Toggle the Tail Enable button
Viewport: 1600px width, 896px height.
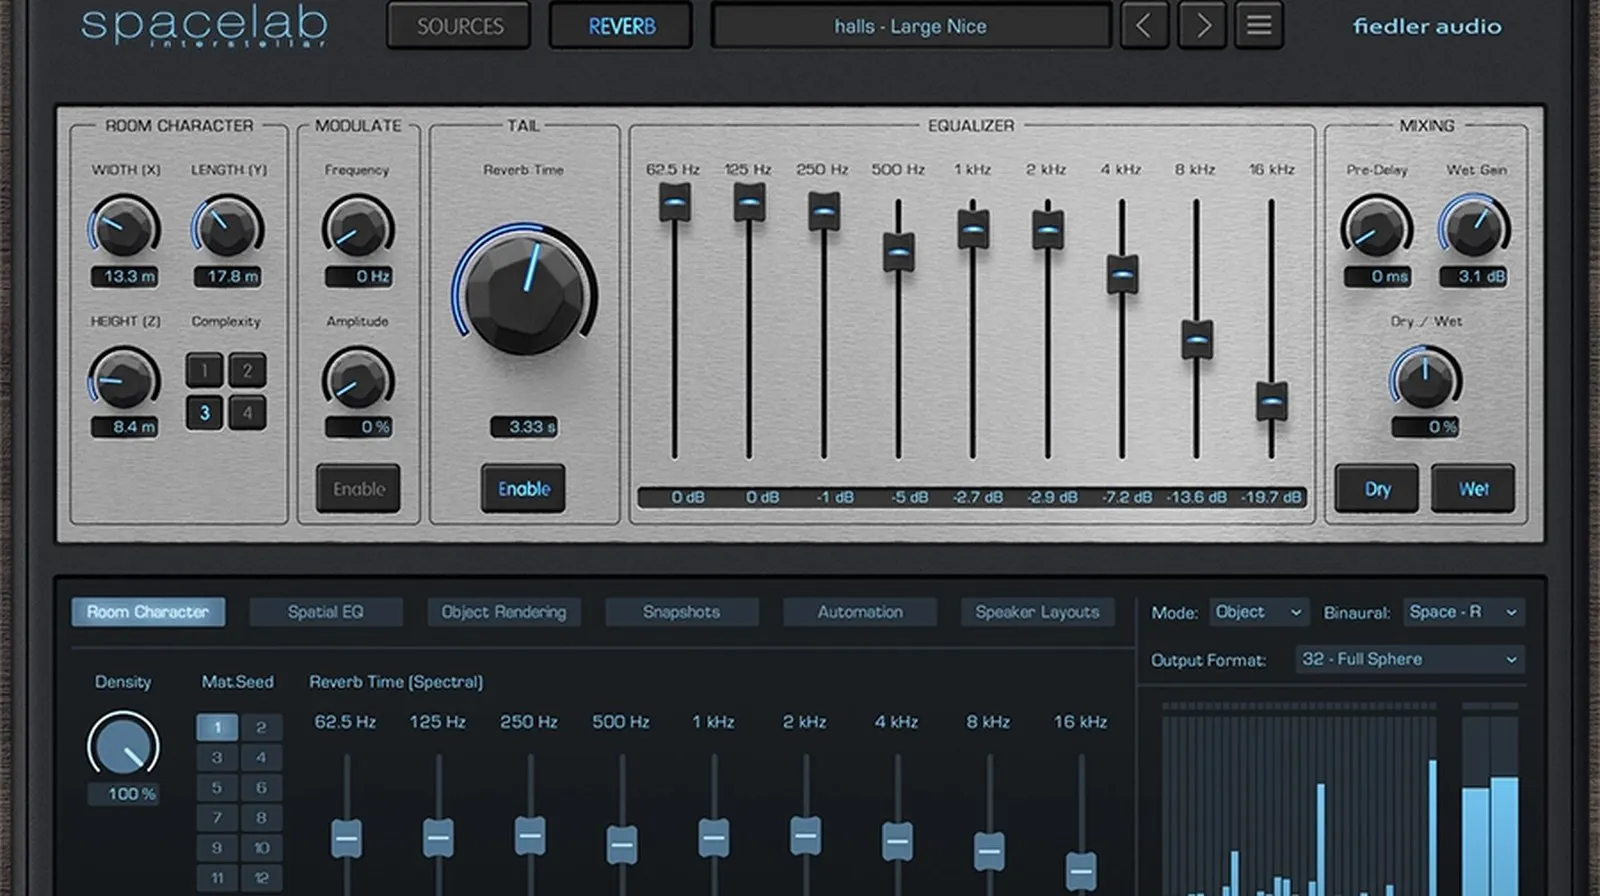click(524, 489)
